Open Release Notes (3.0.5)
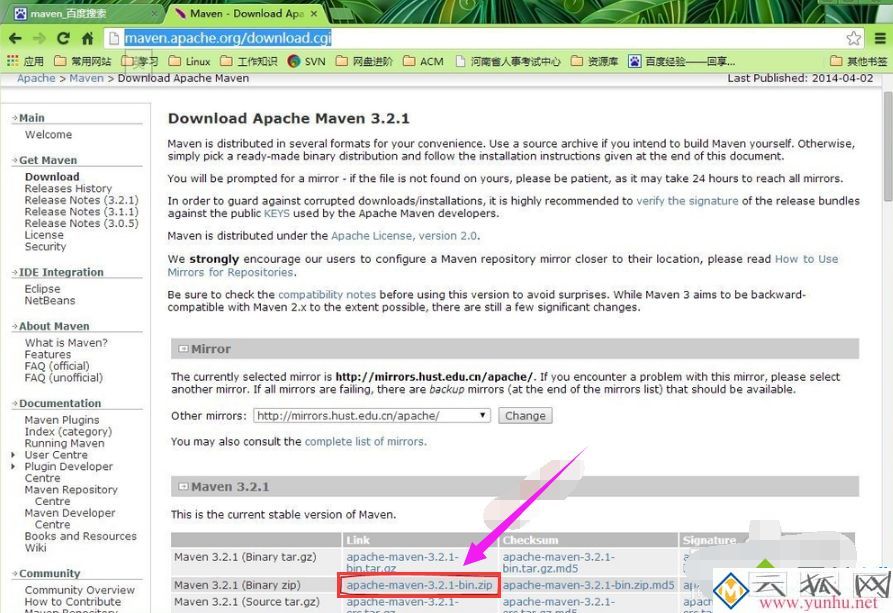Viewport: 893px width, 613px height. pos(81,223)
